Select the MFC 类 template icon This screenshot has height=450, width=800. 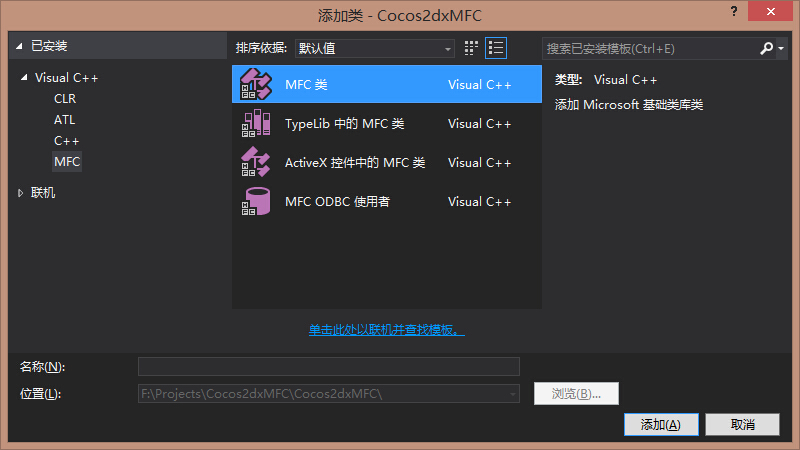pos(256,84)
